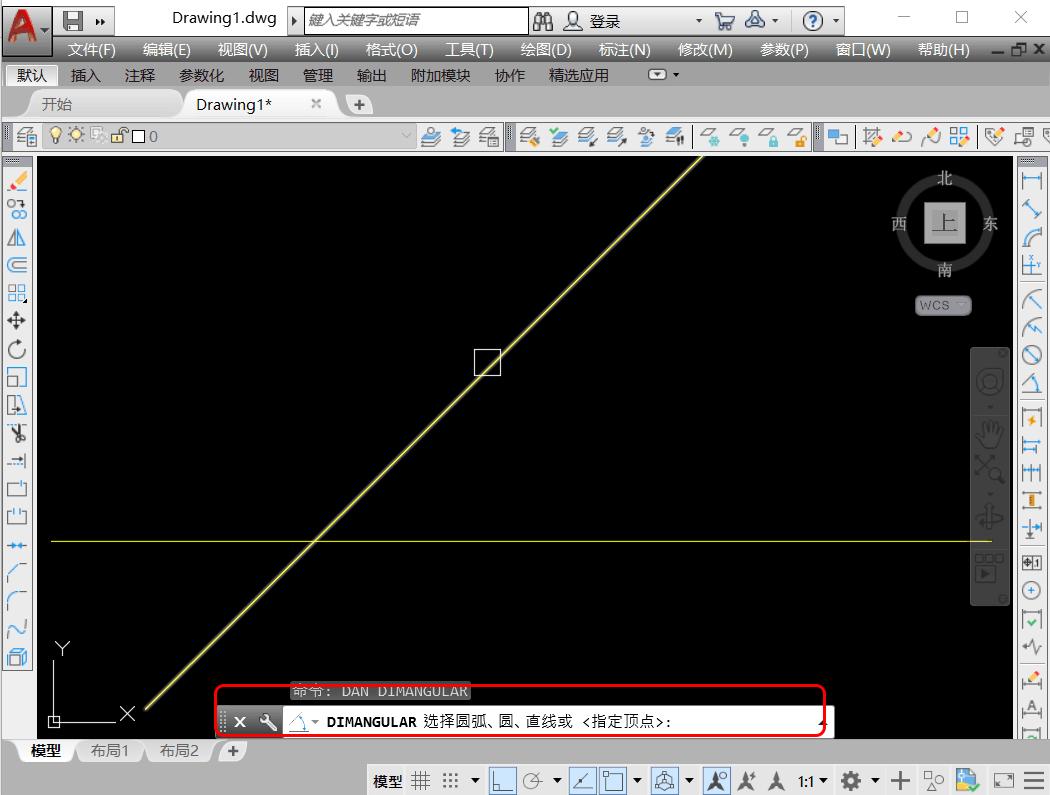Toggle ortho mode in status bar
Viewport: 1050px width, 795px height.
(503, 780)
